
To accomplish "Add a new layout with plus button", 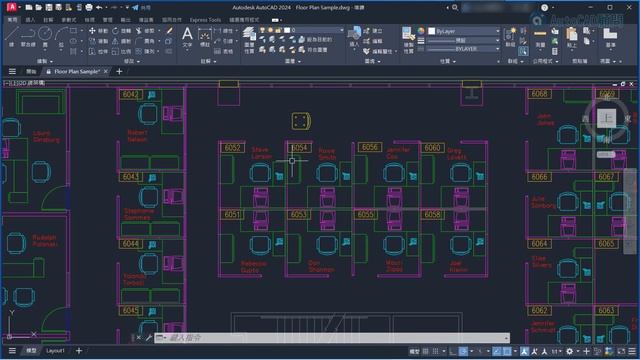I will click(79, 351).
